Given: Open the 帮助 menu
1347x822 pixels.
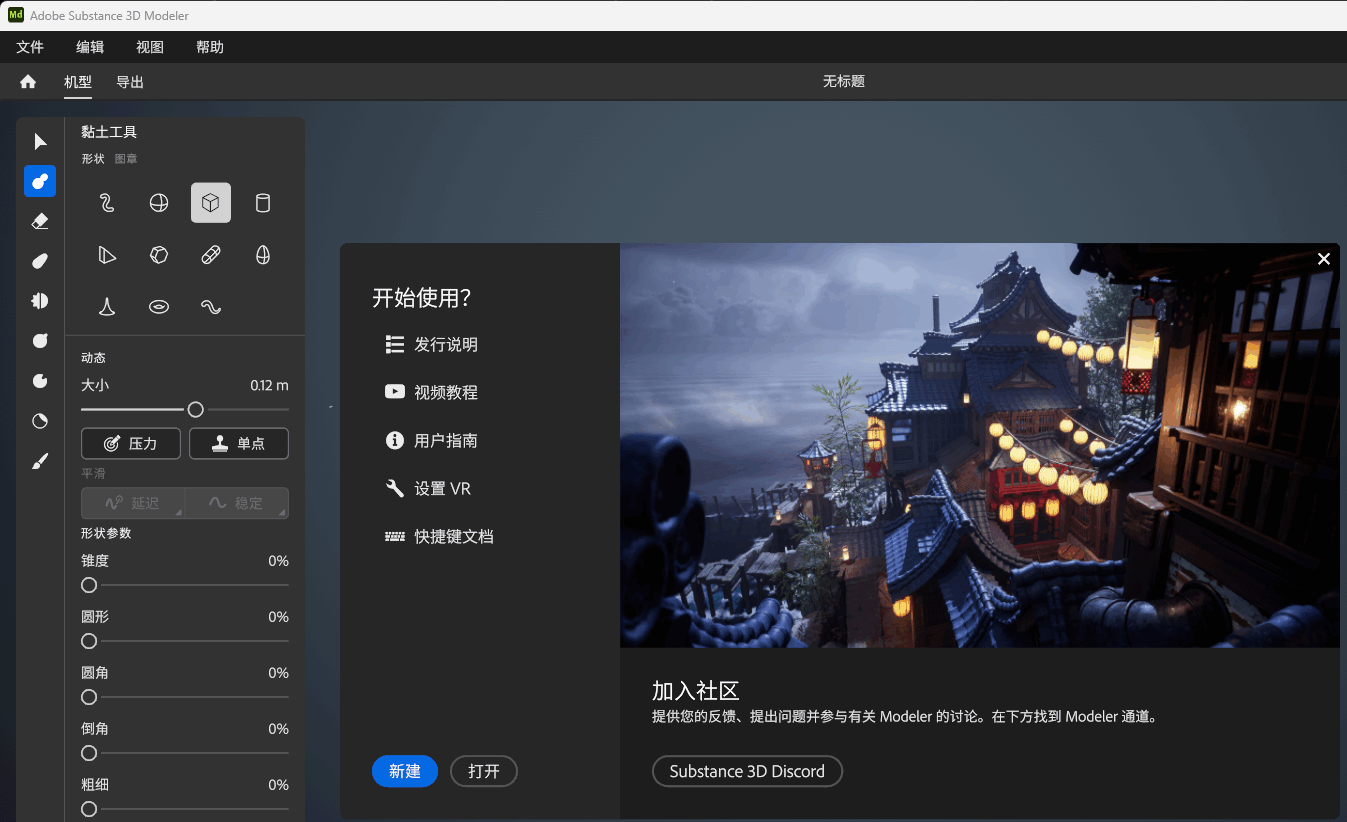Looking at the screenshot, I should [210, 47].
